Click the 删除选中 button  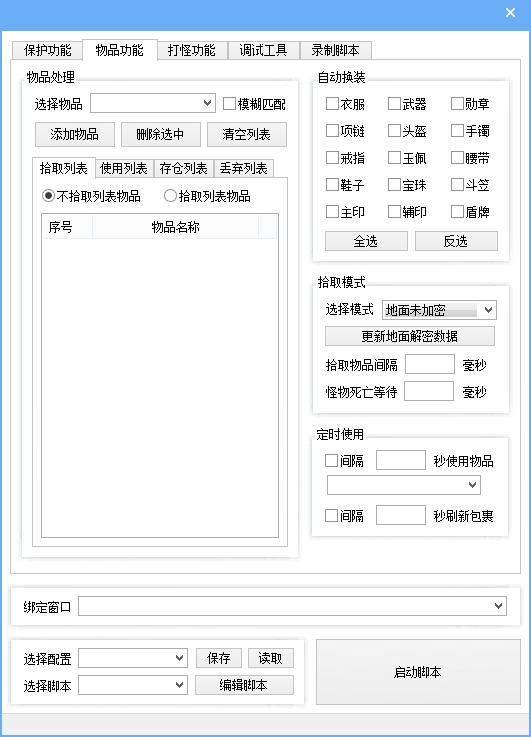[x=161, y=134]
